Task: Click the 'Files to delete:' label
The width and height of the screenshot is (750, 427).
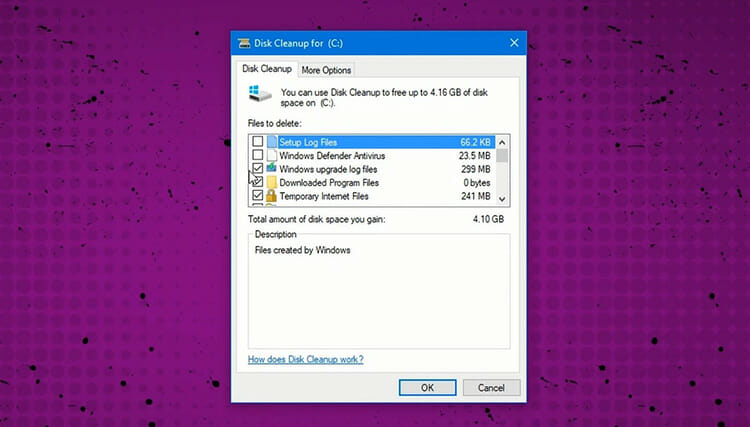Action: pos(275,123)
